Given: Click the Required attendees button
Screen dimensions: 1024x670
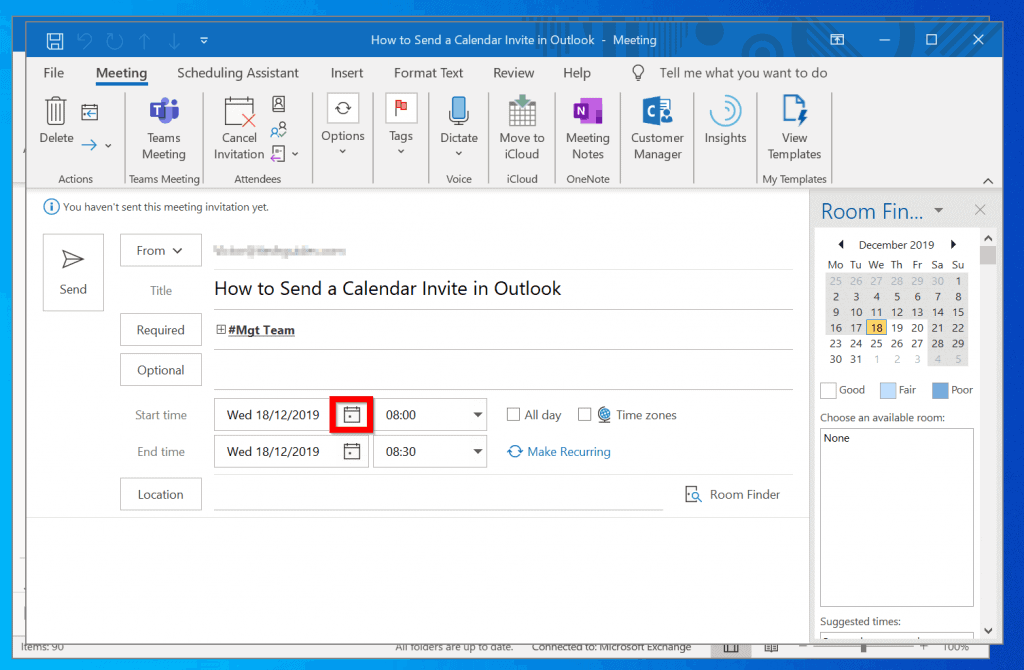Looking at the screenshot, I should 161,330.
